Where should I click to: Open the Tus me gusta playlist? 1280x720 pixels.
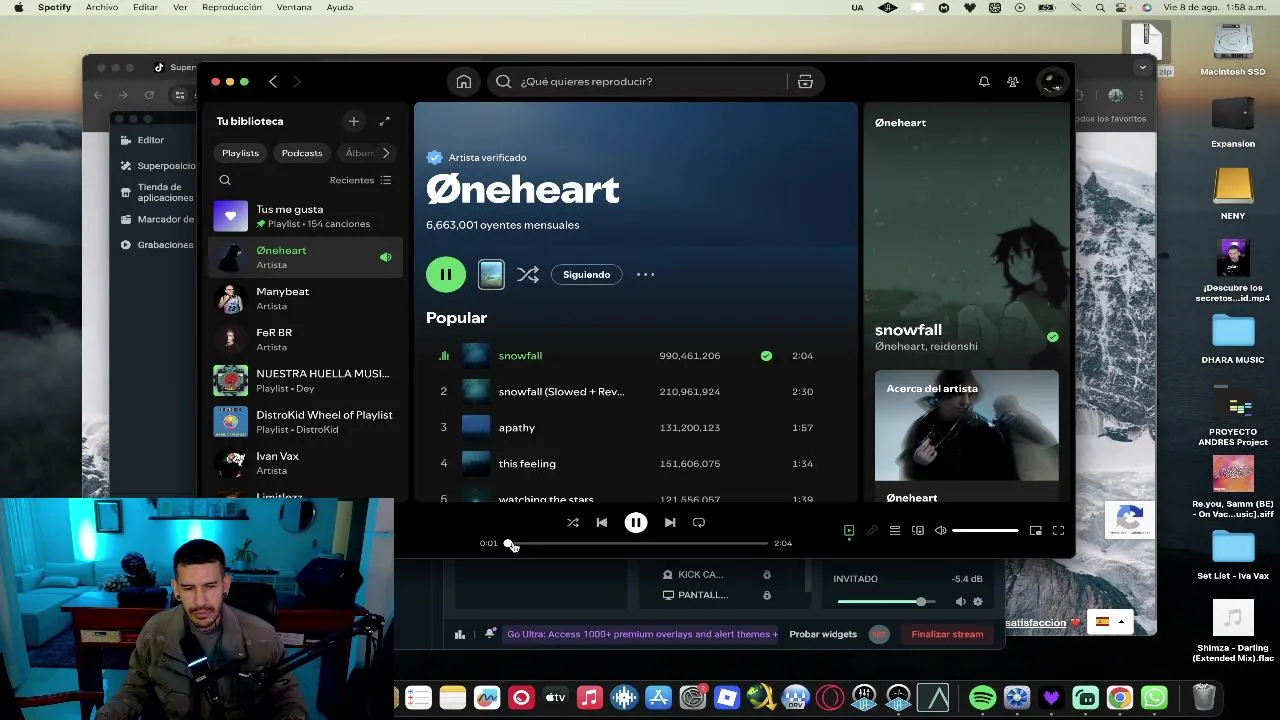click(x=306, y=216)
